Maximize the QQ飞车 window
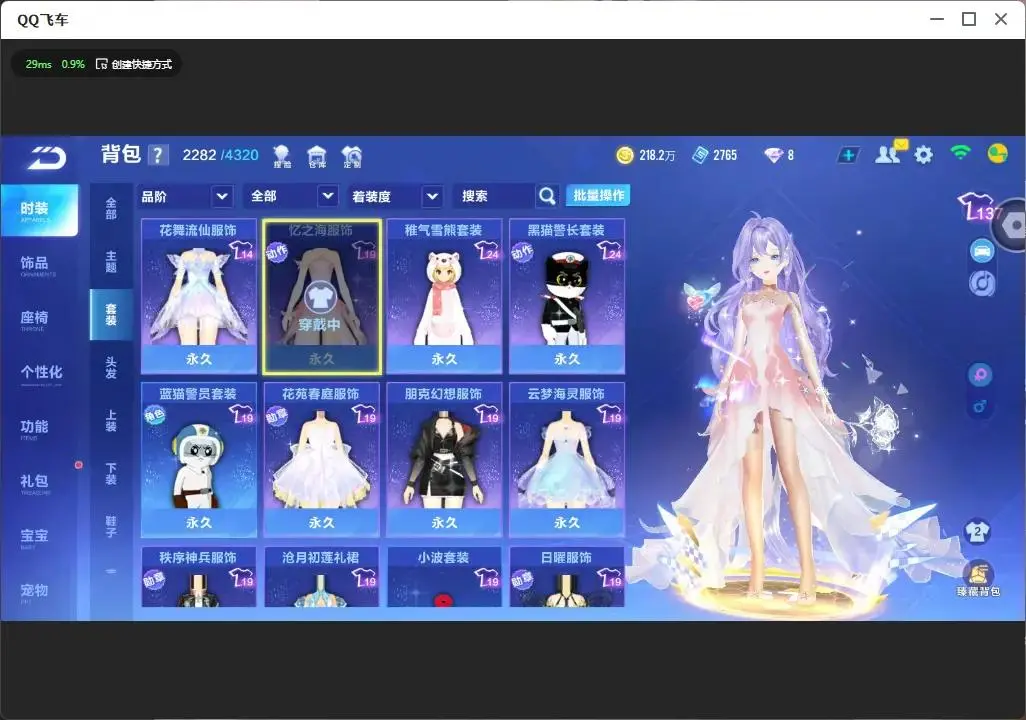The height and width of the screenshot is (720, 1026). tap(969, 19)
